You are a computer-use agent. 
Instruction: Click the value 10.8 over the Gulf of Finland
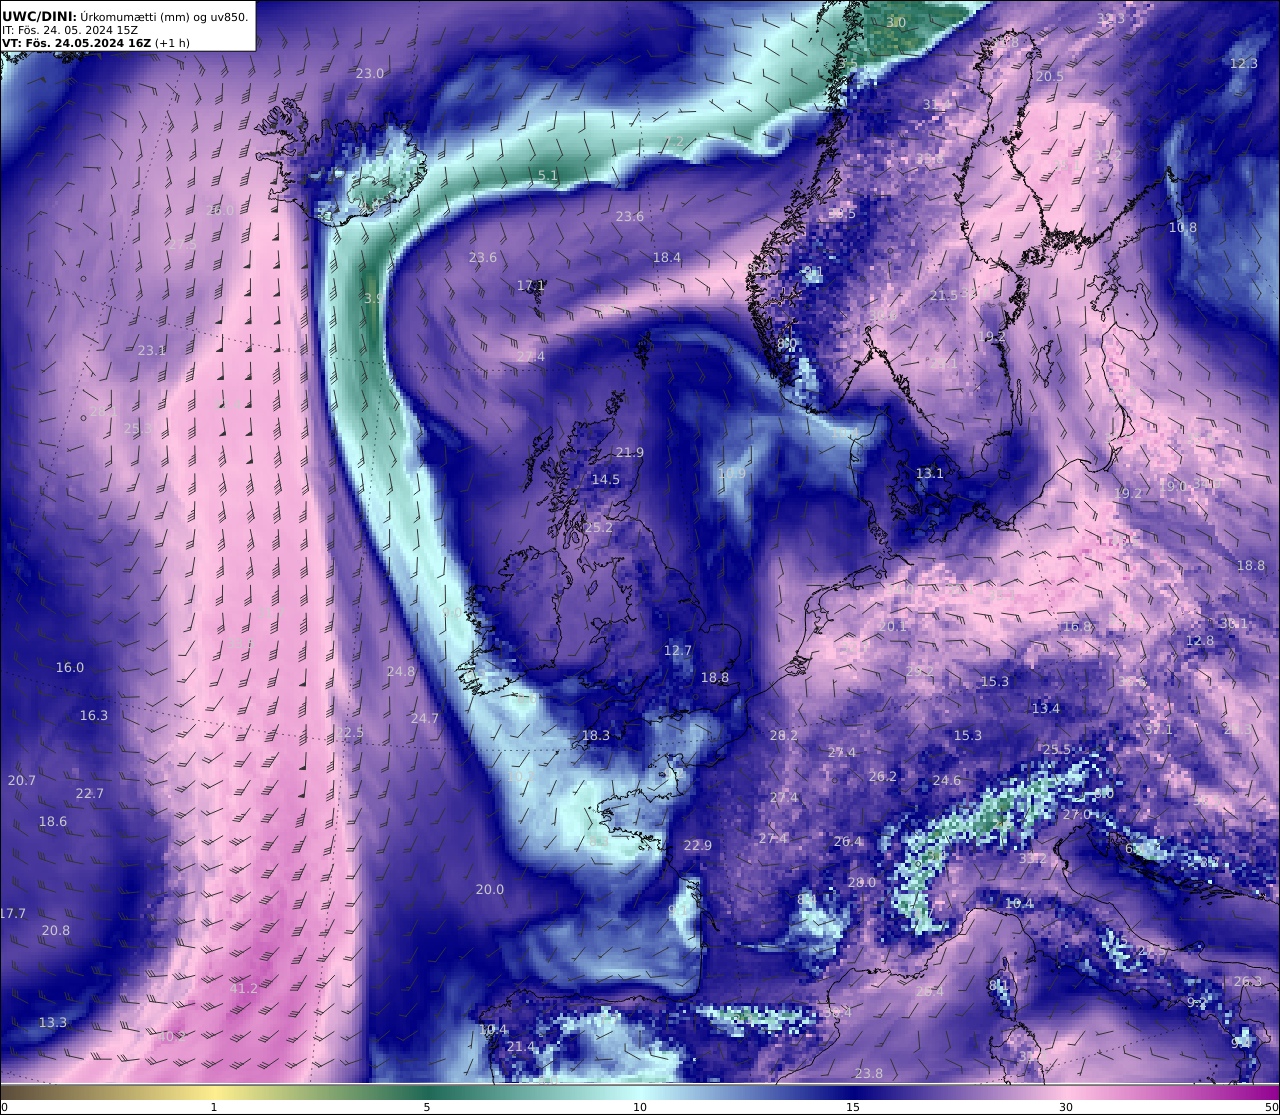coord(1183,228)
